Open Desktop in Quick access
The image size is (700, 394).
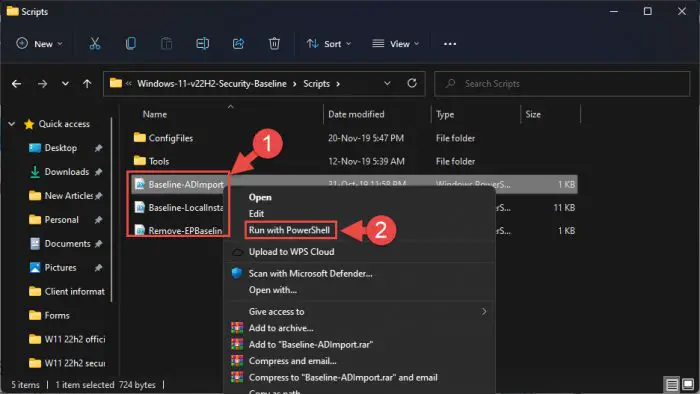(x=61, y=148)
